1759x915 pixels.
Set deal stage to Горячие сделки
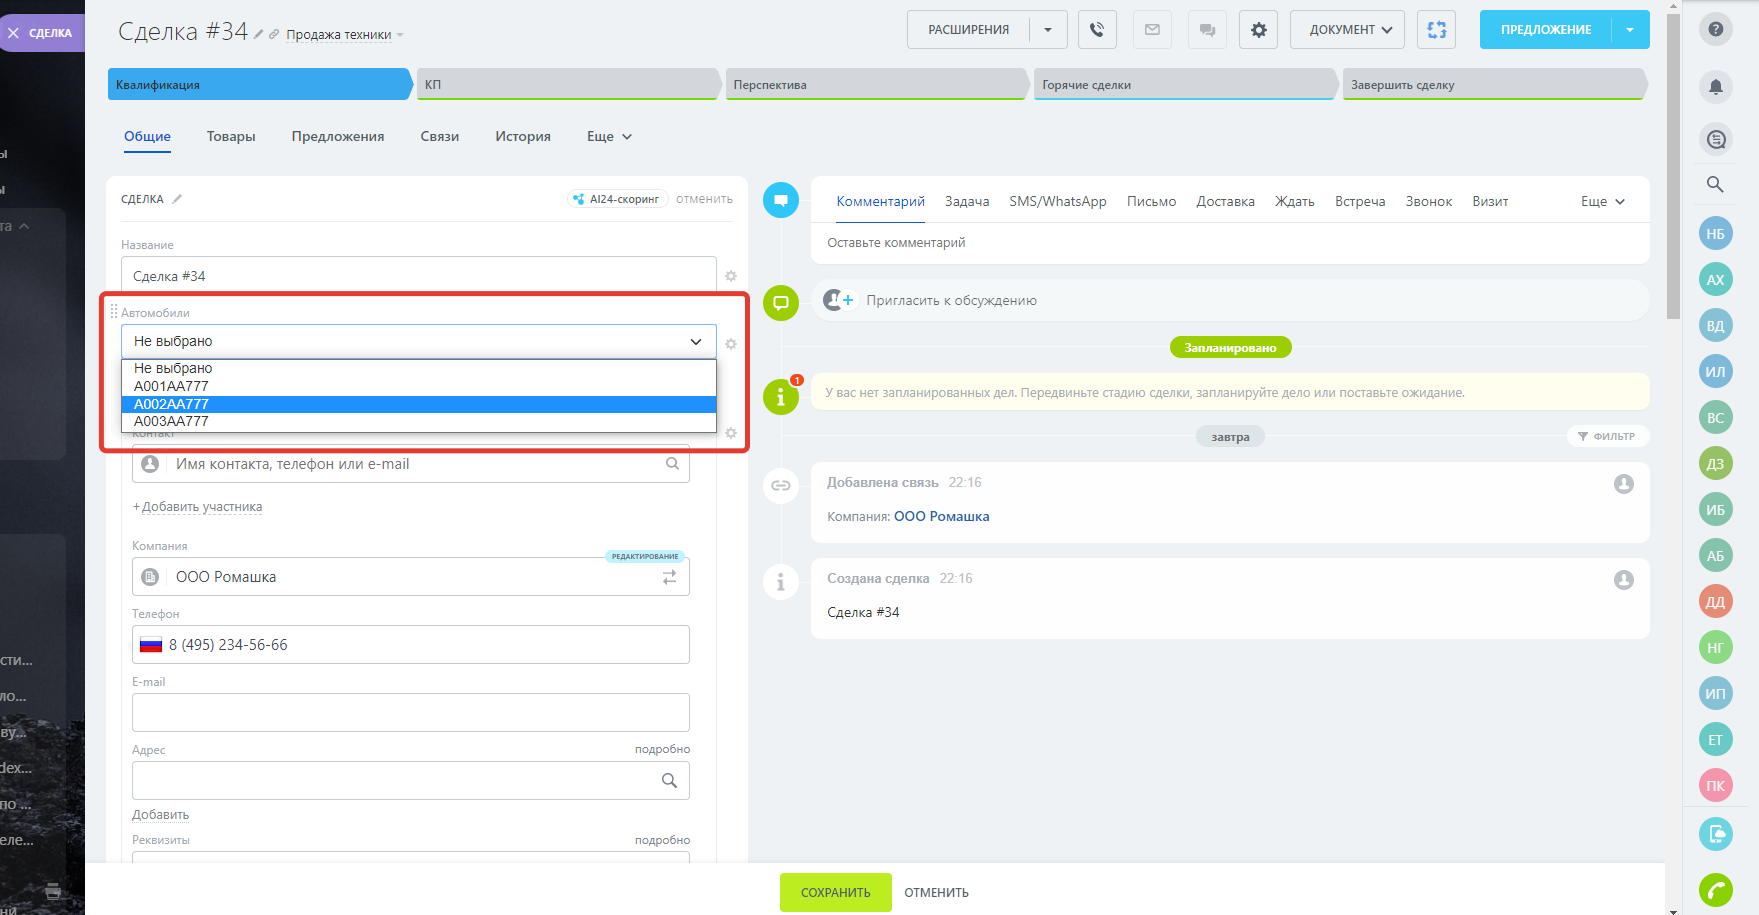[1184, 85]
